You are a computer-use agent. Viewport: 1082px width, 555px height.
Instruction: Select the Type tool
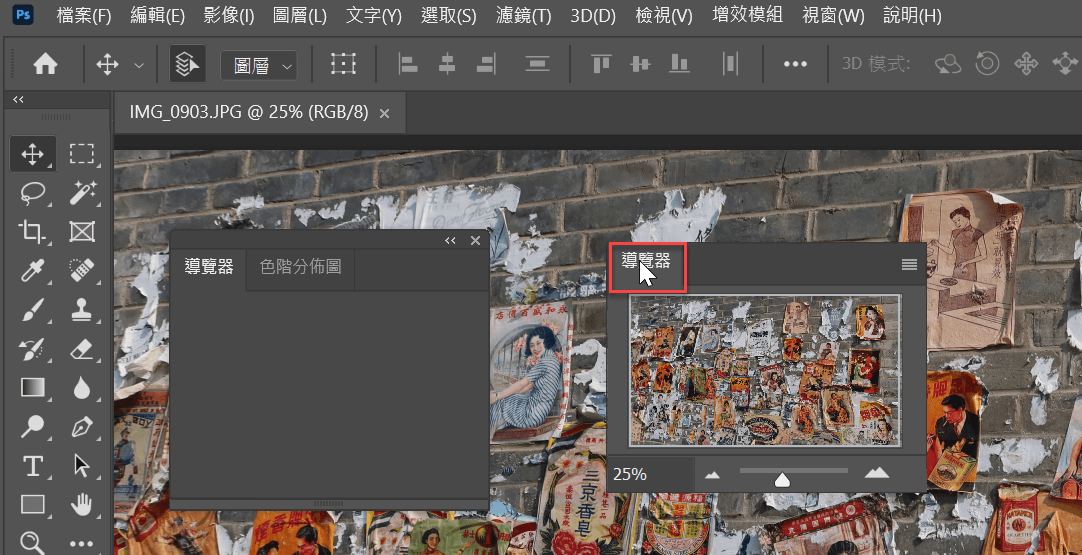coord(32,466)
